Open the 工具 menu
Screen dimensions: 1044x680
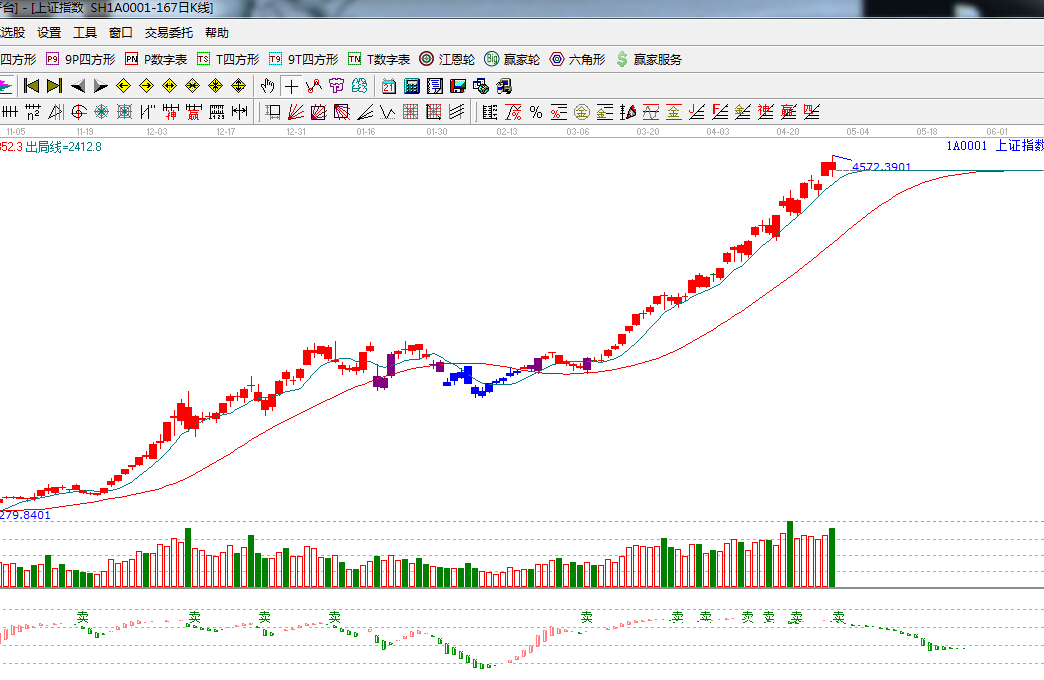85,32
